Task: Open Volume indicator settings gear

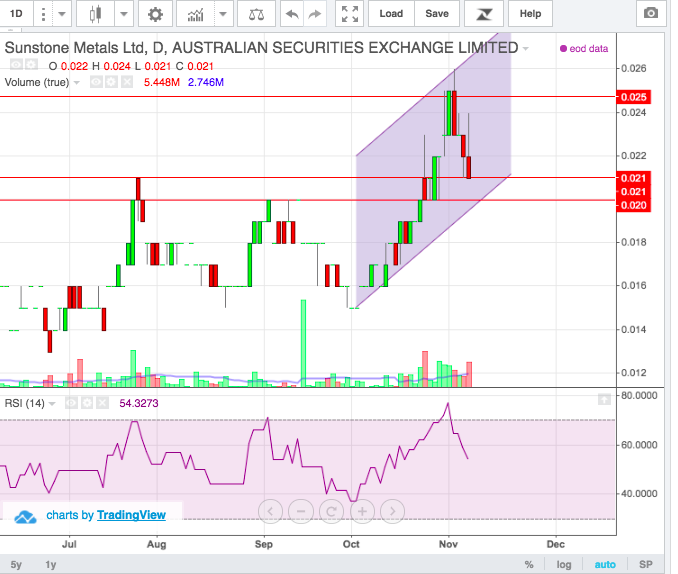Action: 112,82
